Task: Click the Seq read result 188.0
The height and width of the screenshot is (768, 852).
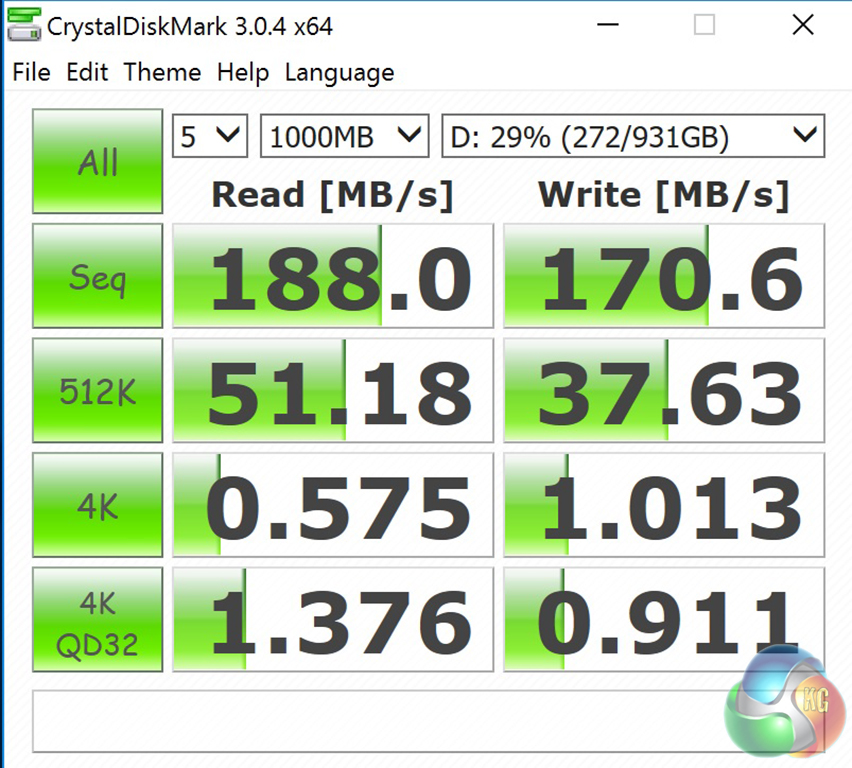Action: 333,276
